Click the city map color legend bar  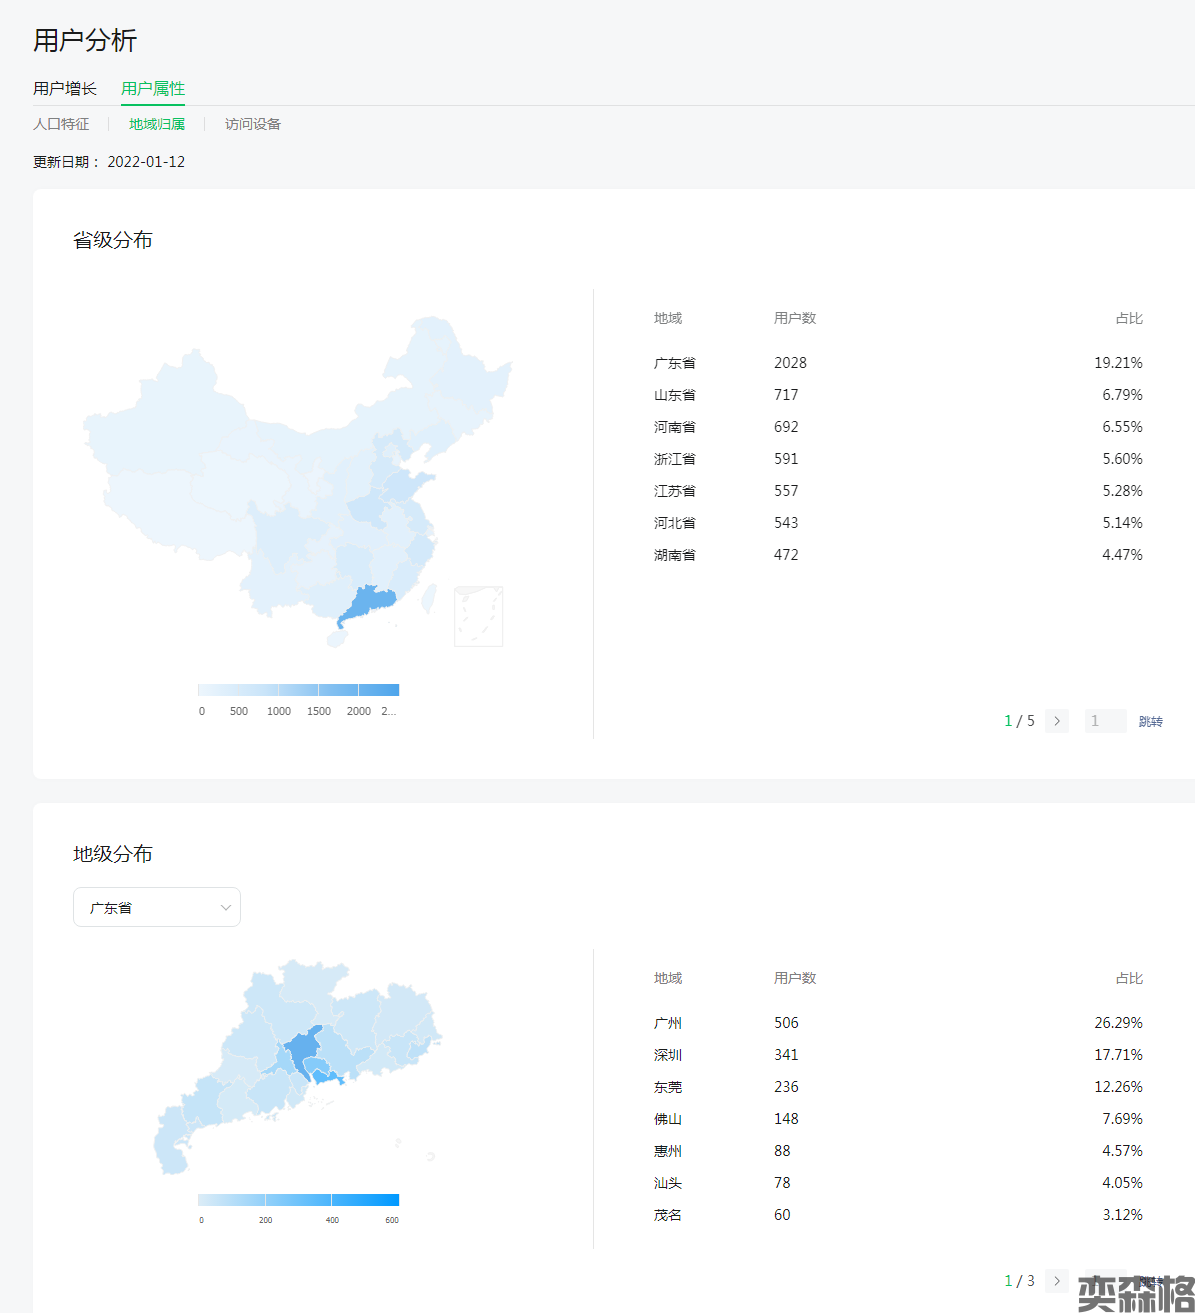[298, 1200]
